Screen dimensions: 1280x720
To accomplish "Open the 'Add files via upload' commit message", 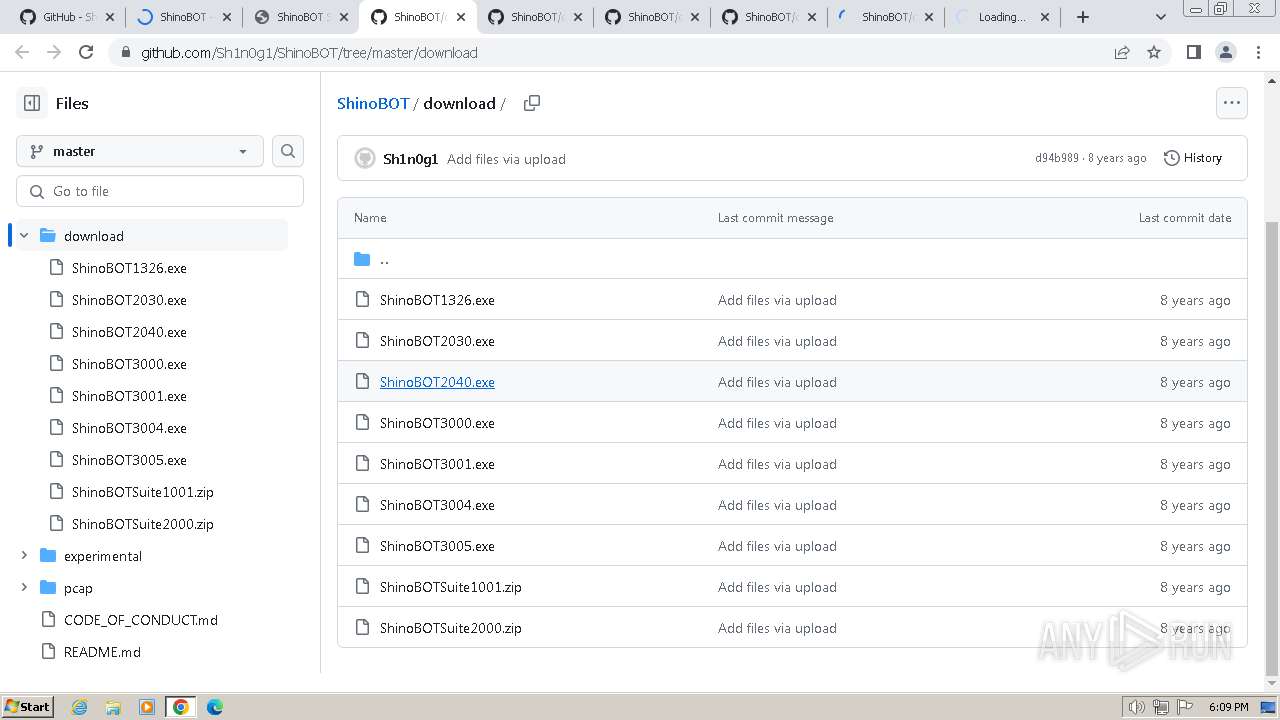I will click(506, 159).
